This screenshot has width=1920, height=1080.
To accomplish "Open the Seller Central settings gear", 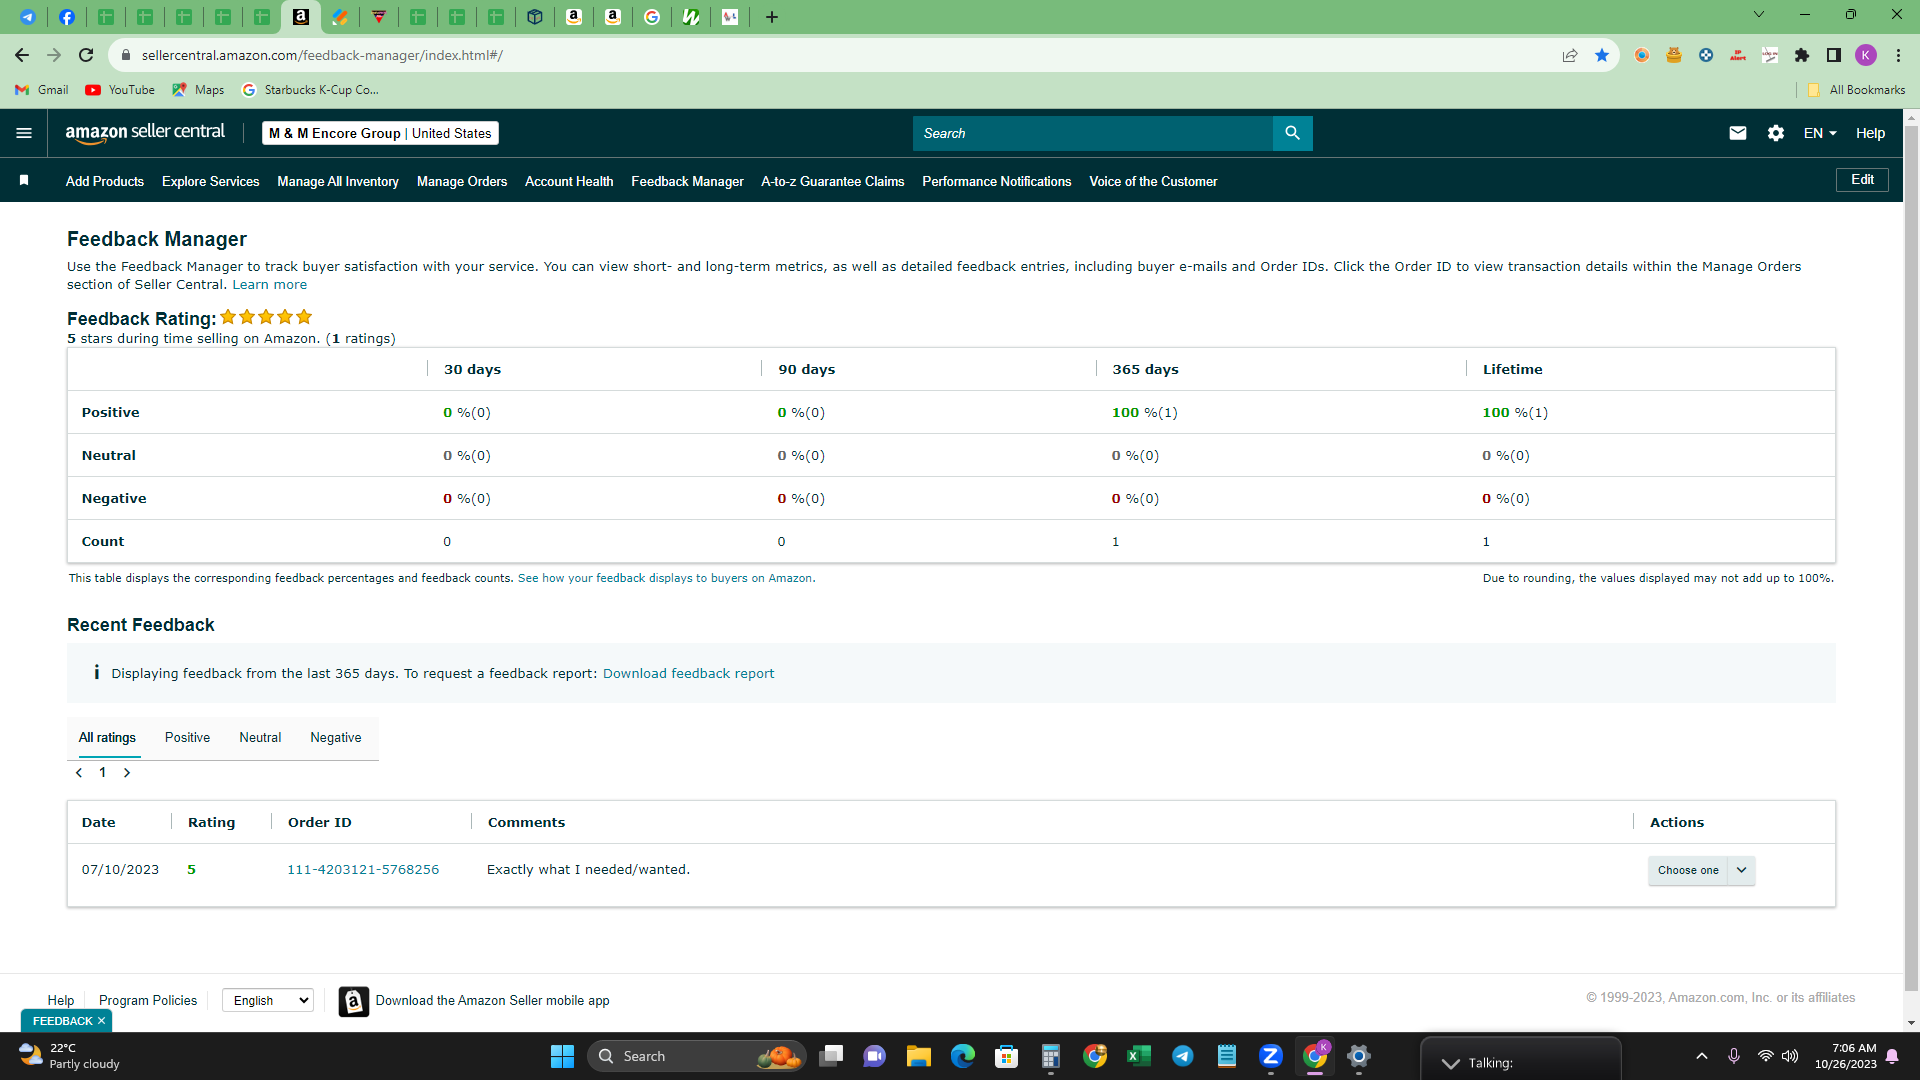I will [1776, 133].
